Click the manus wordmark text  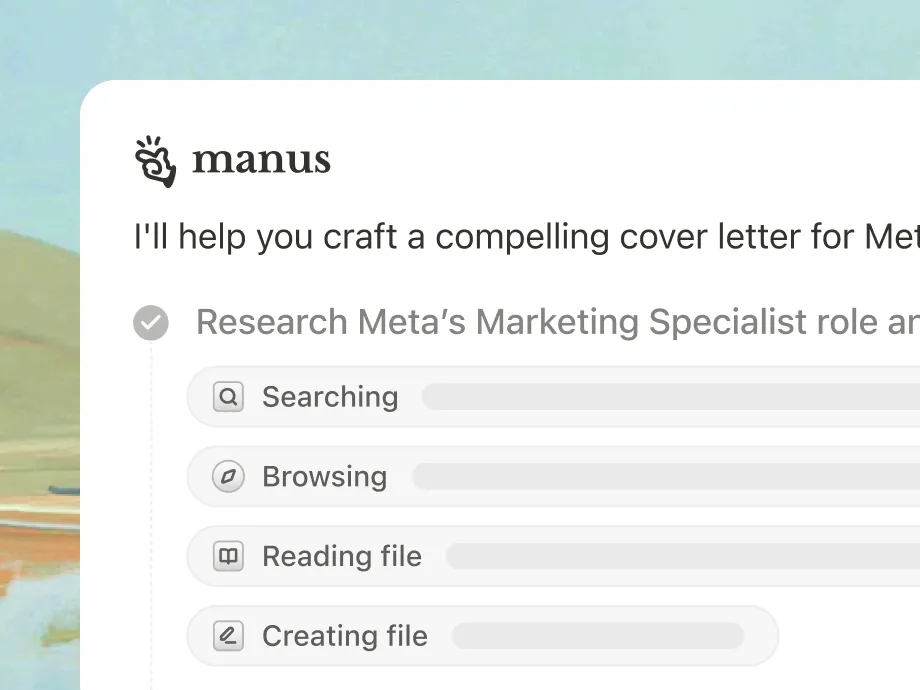(x=261, y=159)
